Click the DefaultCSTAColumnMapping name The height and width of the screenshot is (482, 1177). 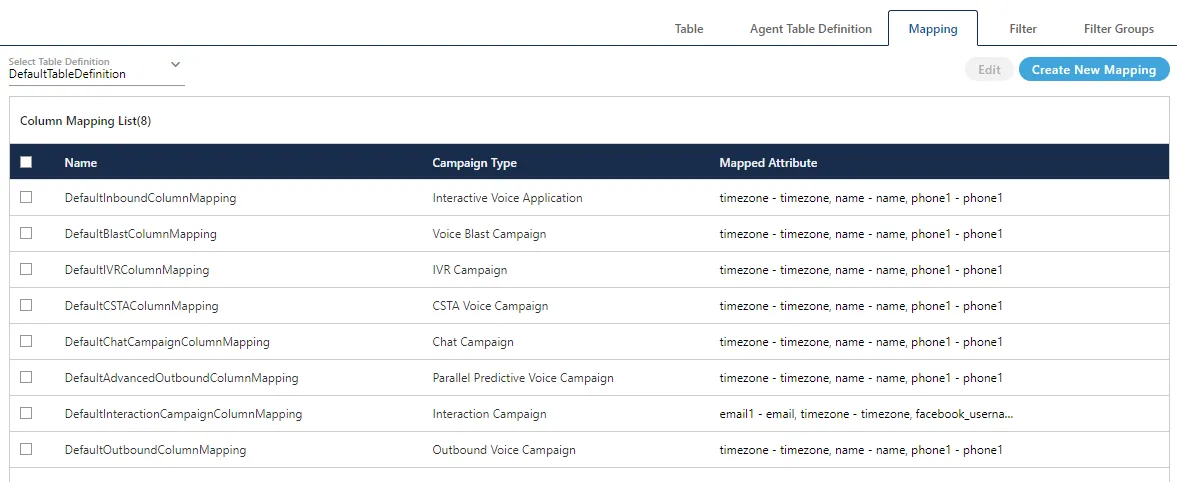click(x=141, y=306)
